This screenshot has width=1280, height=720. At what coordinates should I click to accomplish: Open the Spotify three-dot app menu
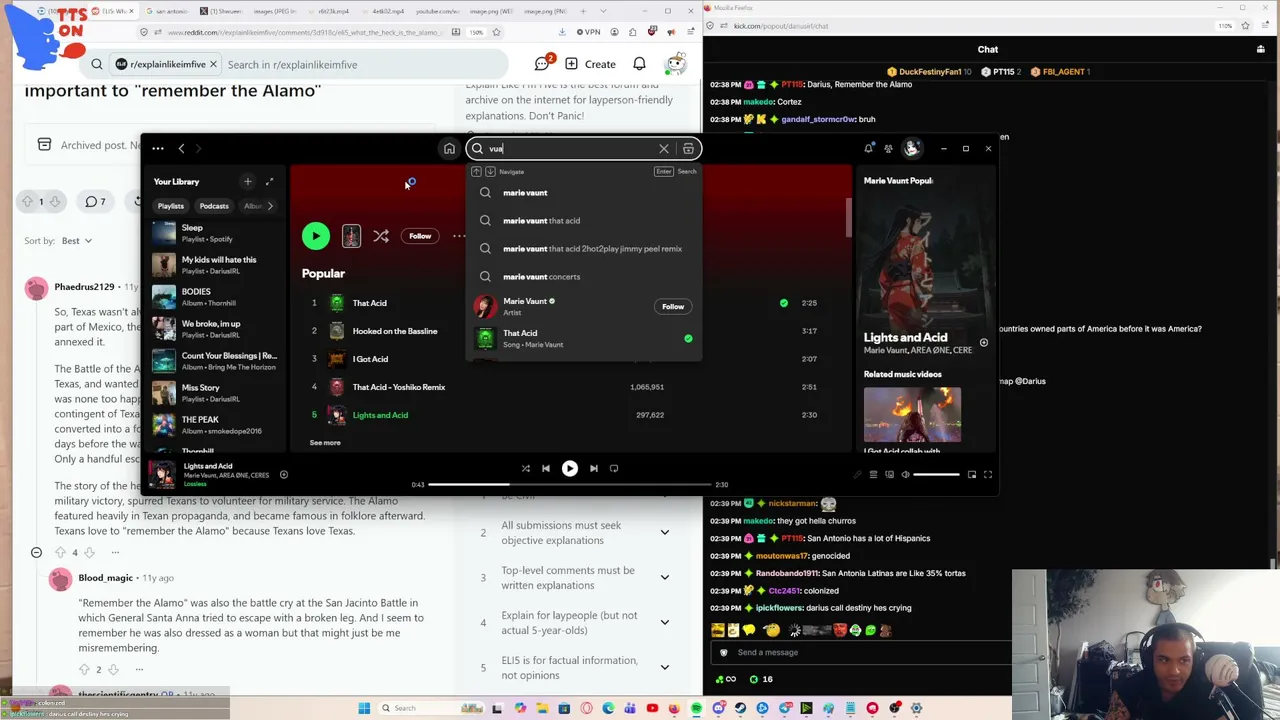(158, 149)
